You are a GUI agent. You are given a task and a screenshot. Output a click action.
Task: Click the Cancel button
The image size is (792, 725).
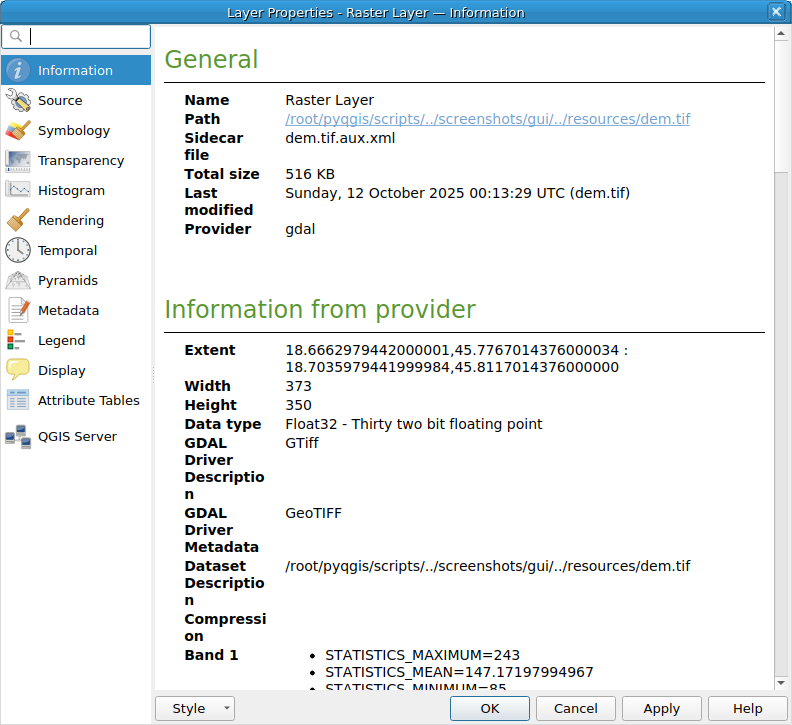pos(576,708)
